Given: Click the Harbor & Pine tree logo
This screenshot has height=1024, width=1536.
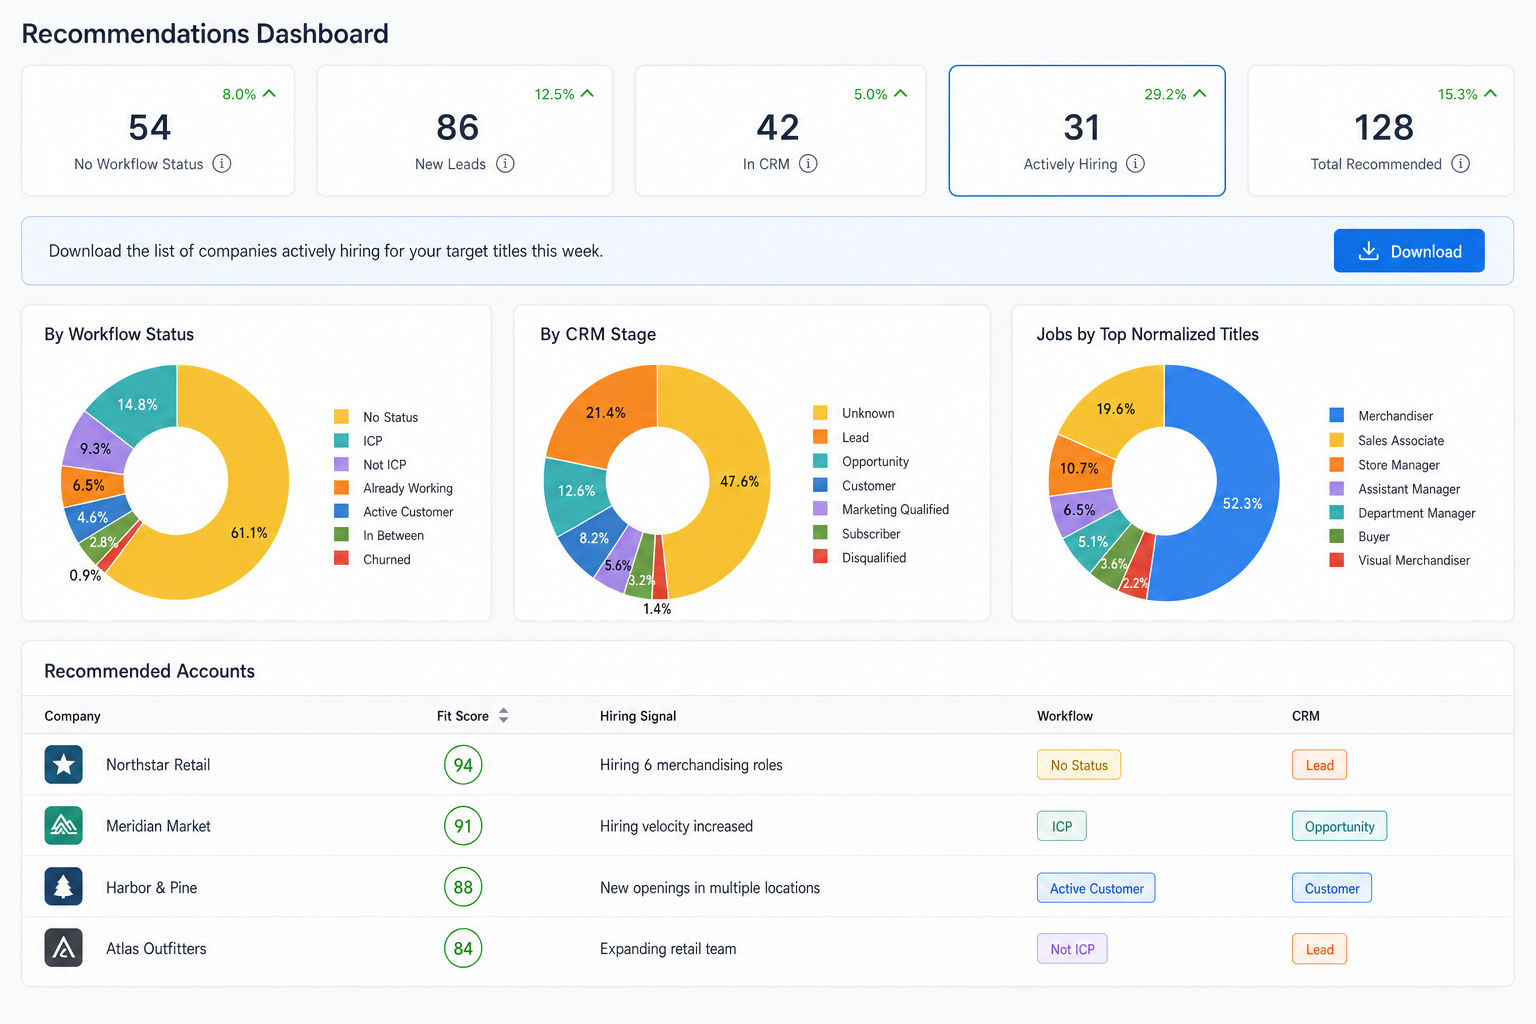Looking at the screenshot, I should [64, 887].
